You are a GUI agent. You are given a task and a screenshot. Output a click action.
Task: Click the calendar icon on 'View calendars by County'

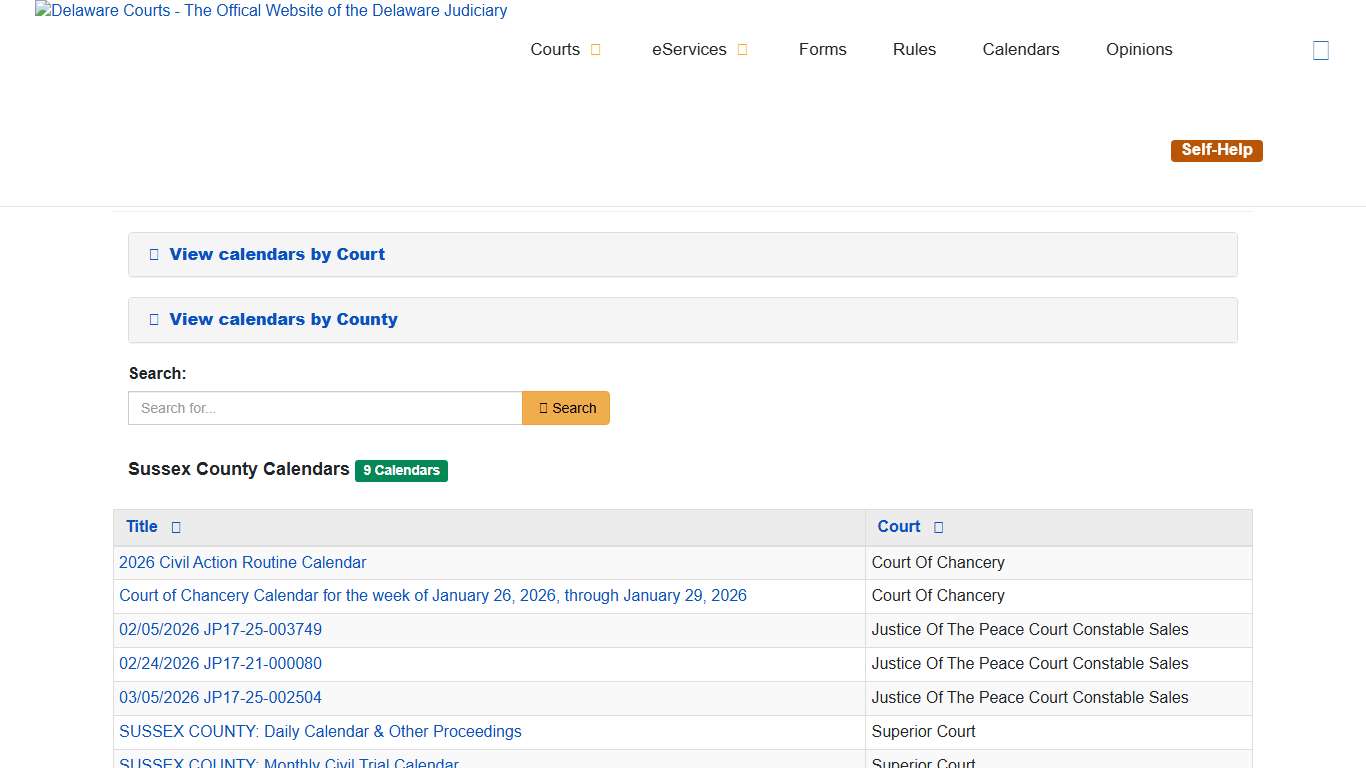(x=153, y=319)
